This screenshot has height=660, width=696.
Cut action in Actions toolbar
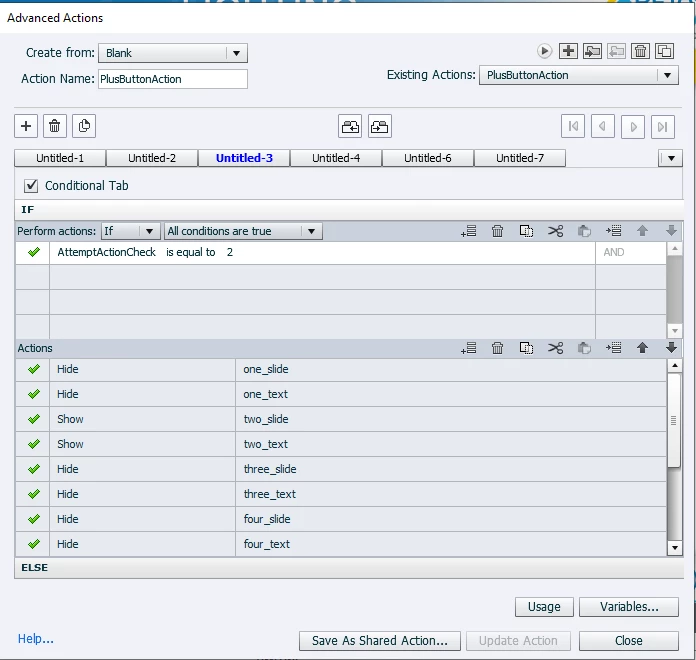tap(555, 348)
